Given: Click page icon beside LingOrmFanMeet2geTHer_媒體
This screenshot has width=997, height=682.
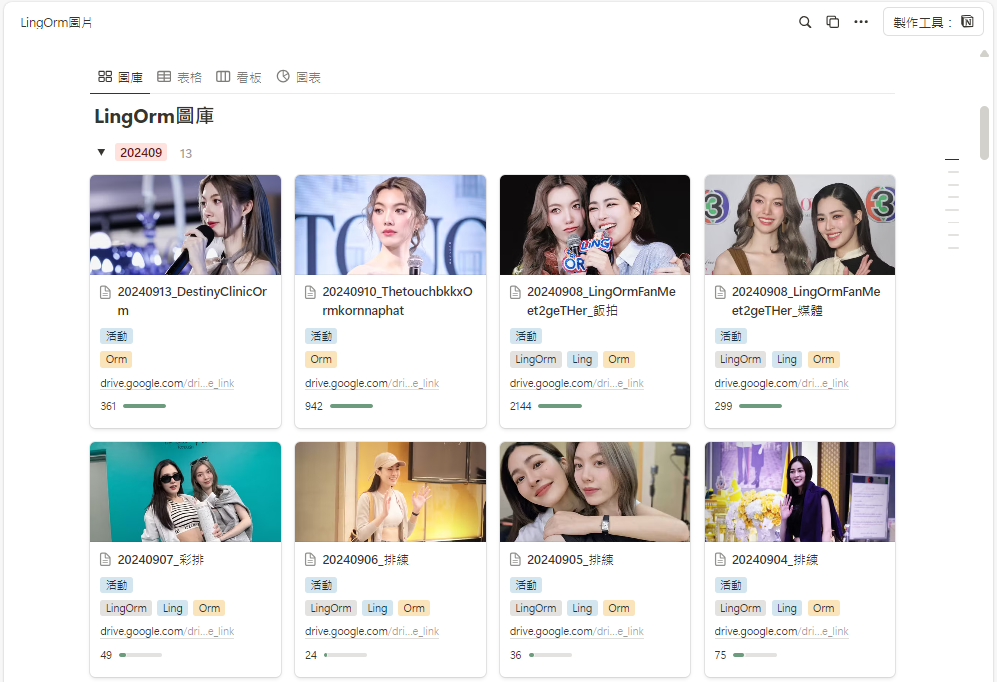Looking at the screenshot, I should 720,292.
